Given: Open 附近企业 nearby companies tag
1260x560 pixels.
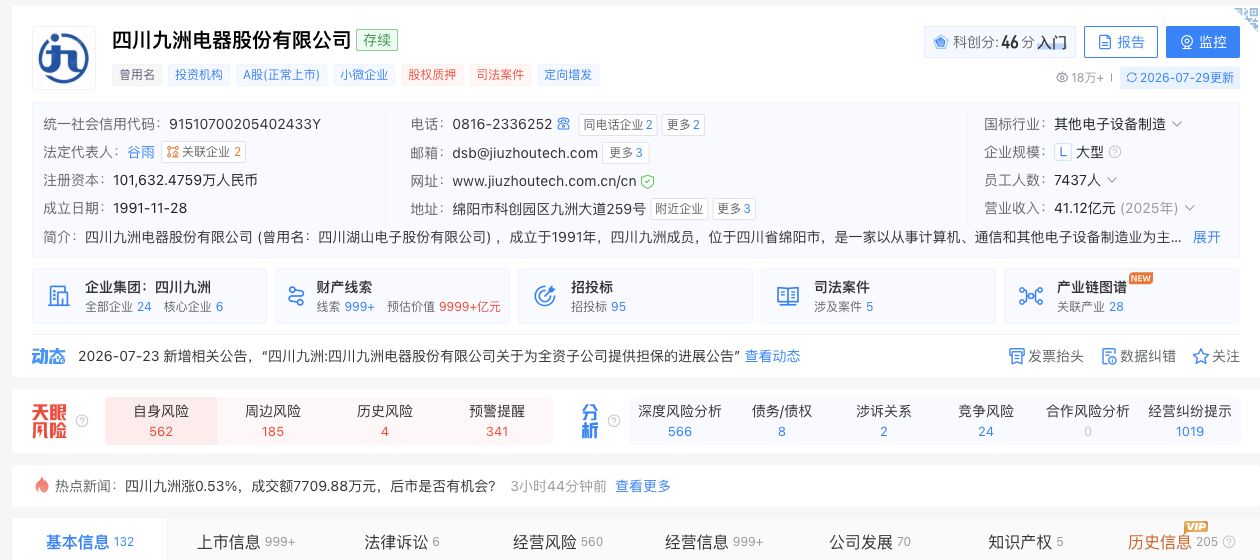Looking at the screenshot, I should (679, 209).
